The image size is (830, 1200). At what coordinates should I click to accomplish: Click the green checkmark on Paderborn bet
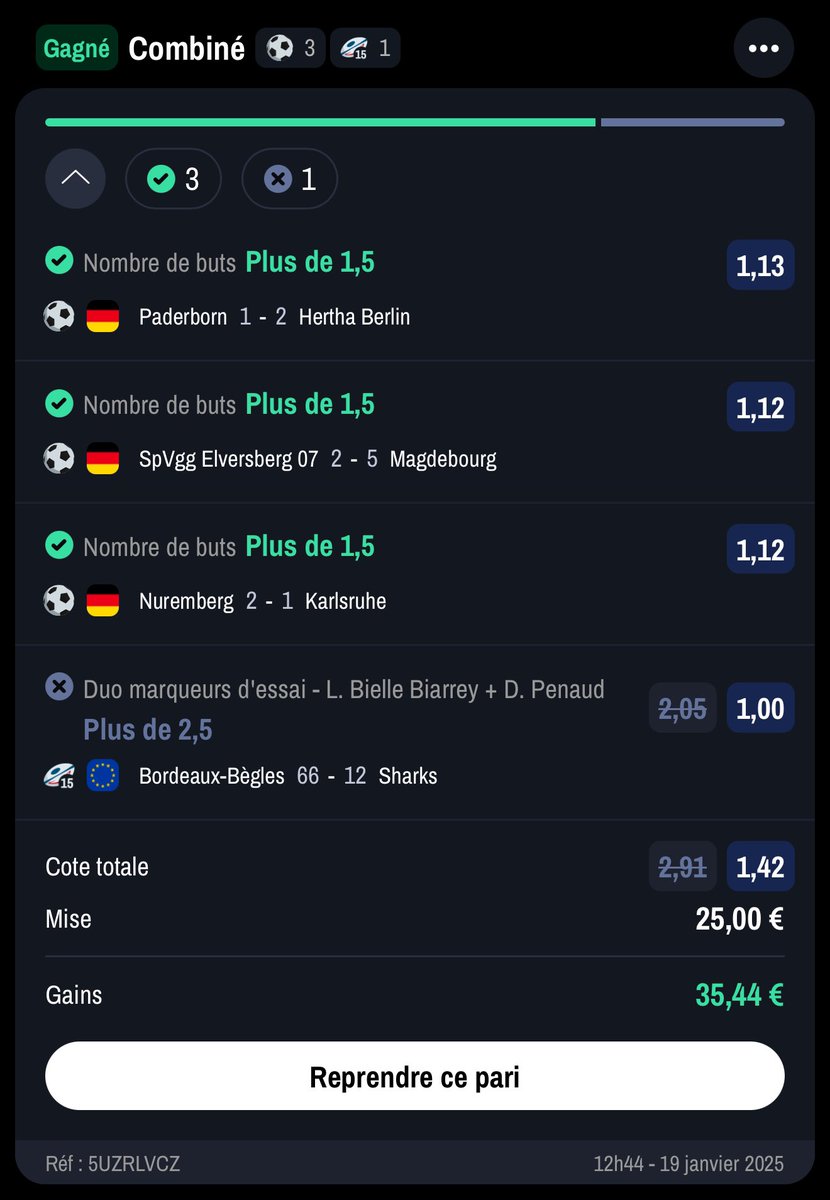[x=59, y=261]
